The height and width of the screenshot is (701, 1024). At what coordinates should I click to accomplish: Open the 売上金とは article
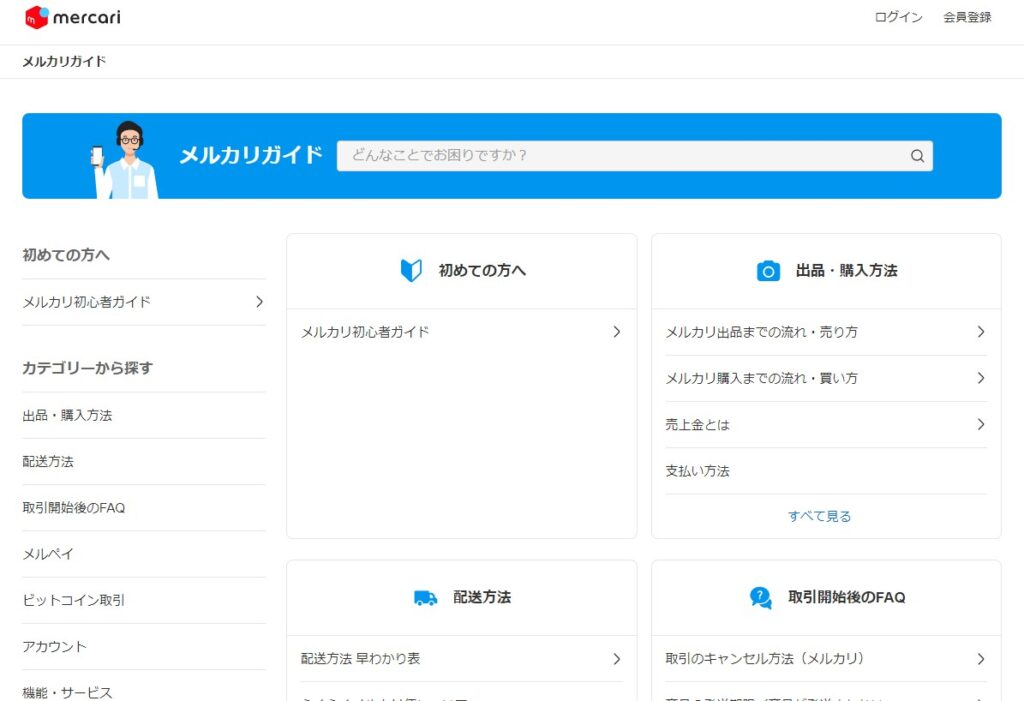(825, 425)
